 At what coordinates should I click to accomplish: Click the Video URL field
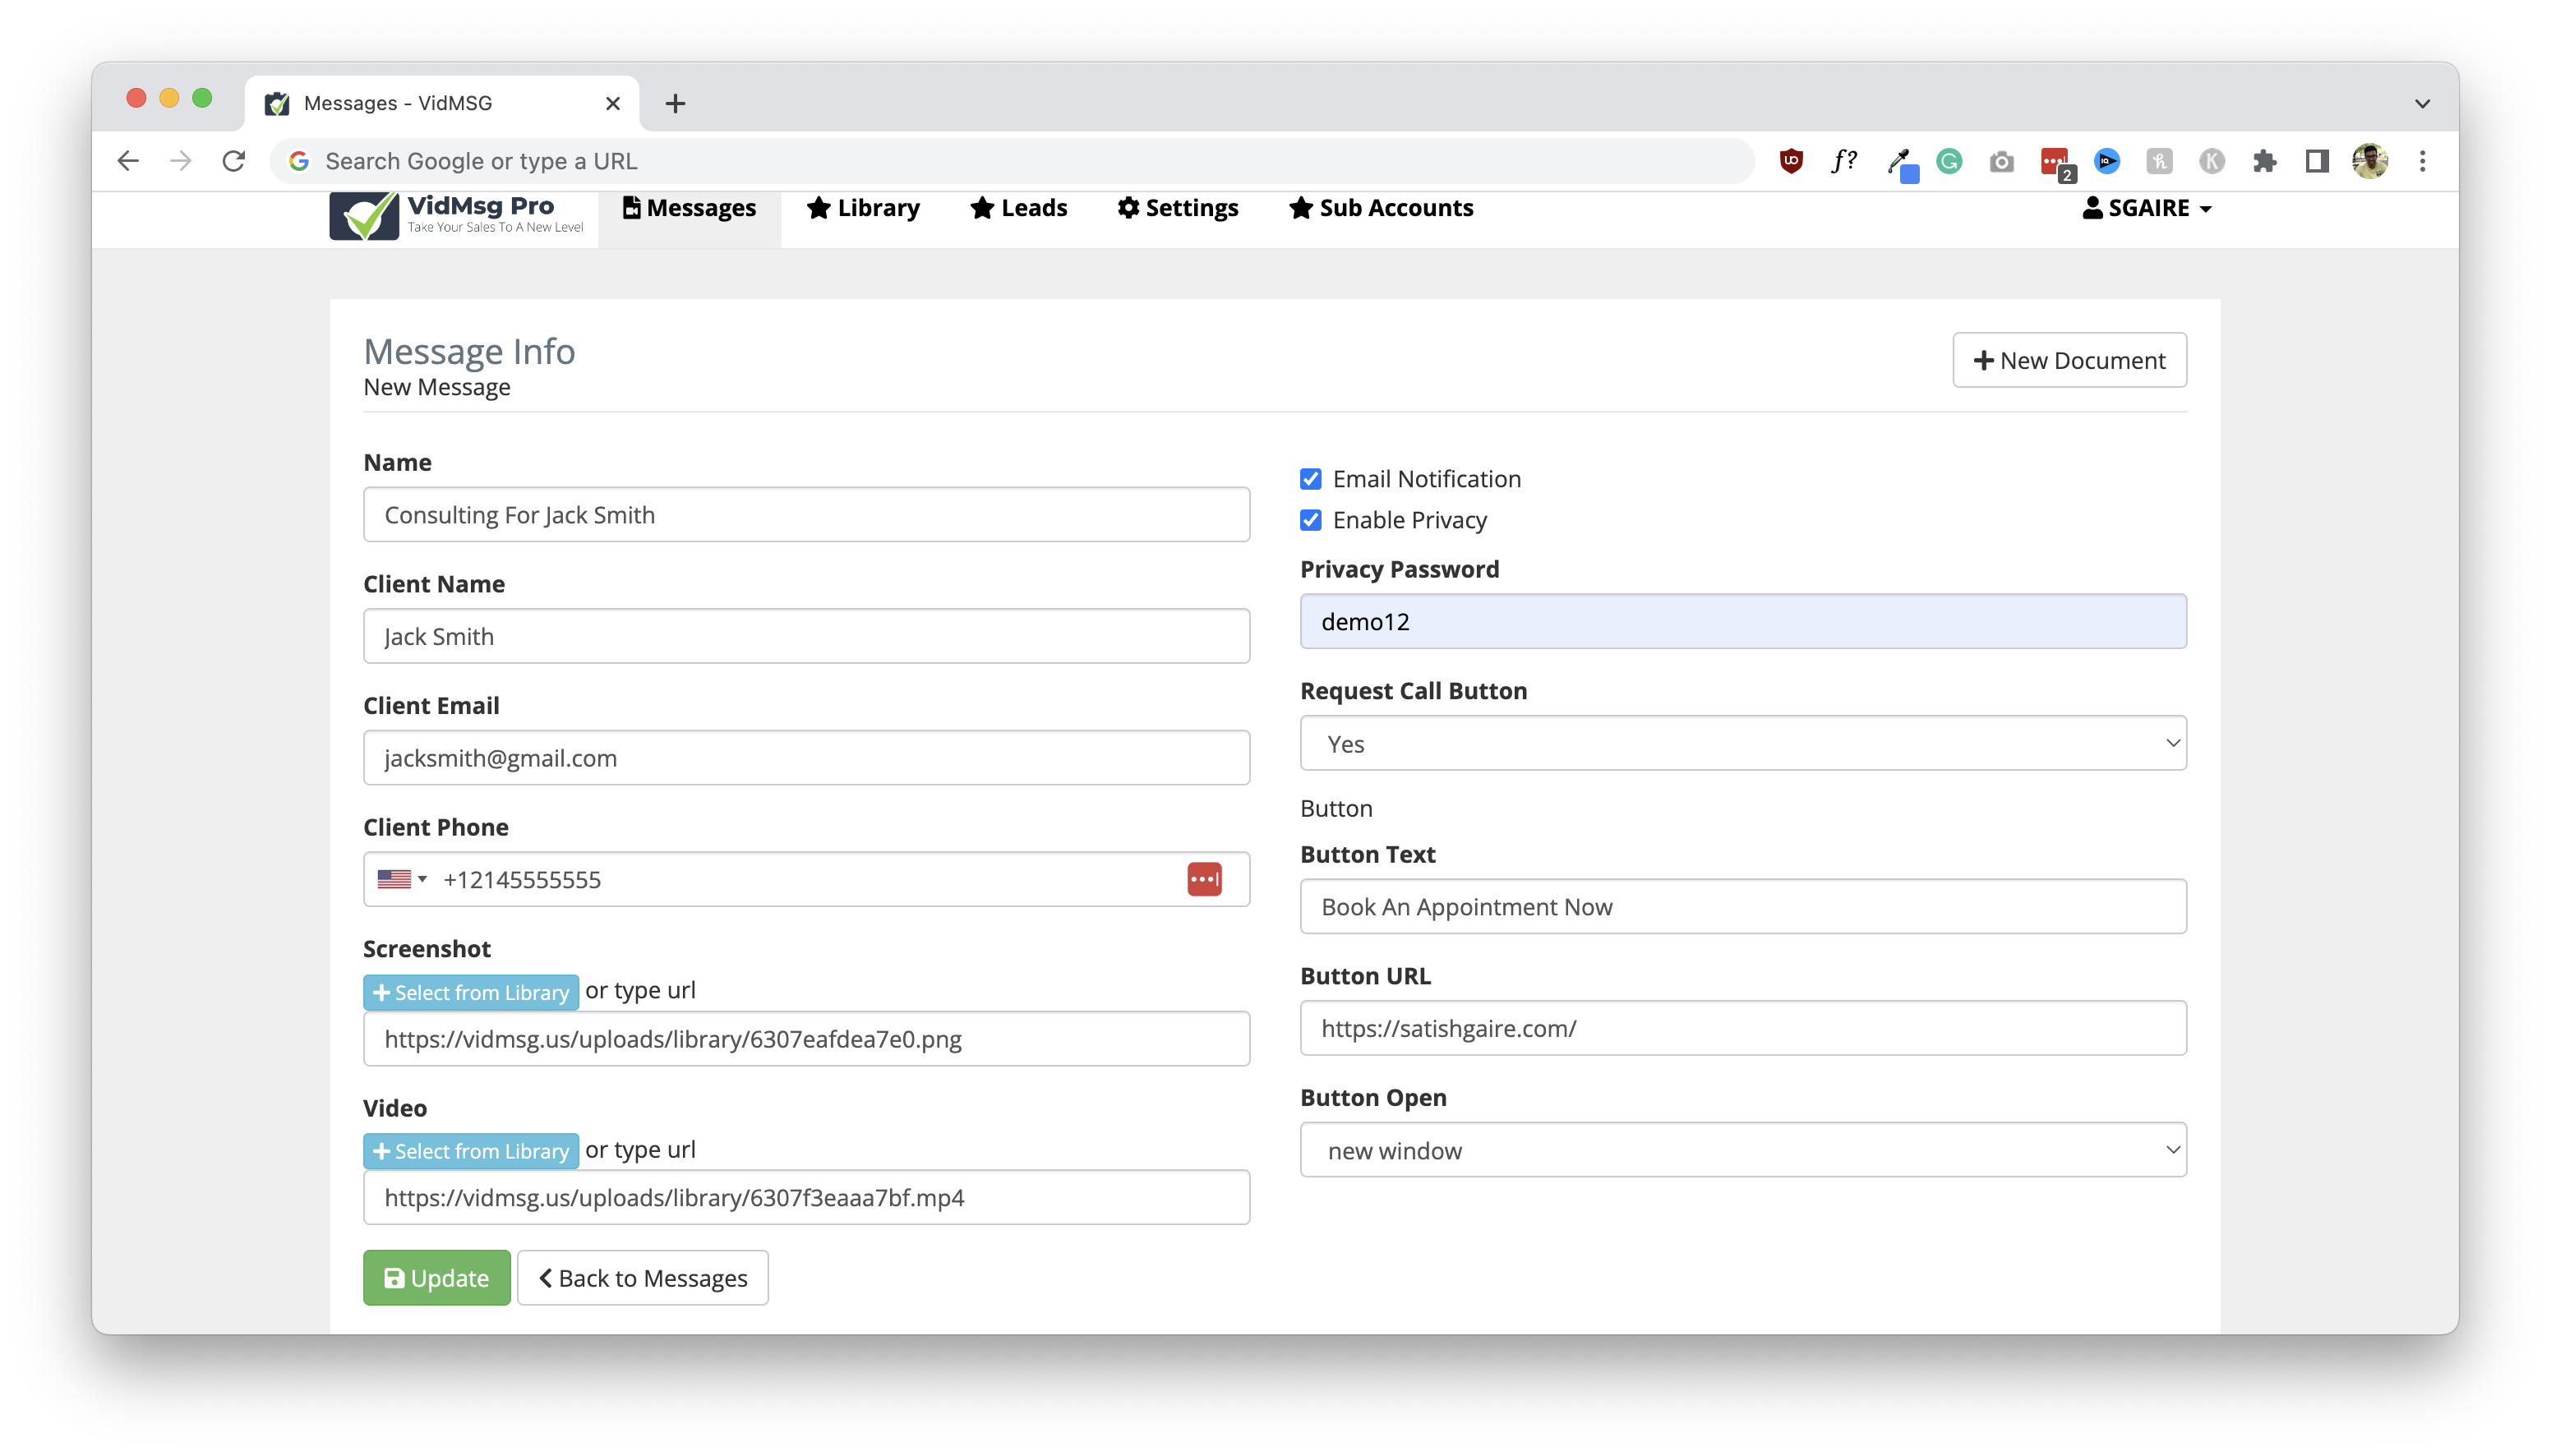806,1198
